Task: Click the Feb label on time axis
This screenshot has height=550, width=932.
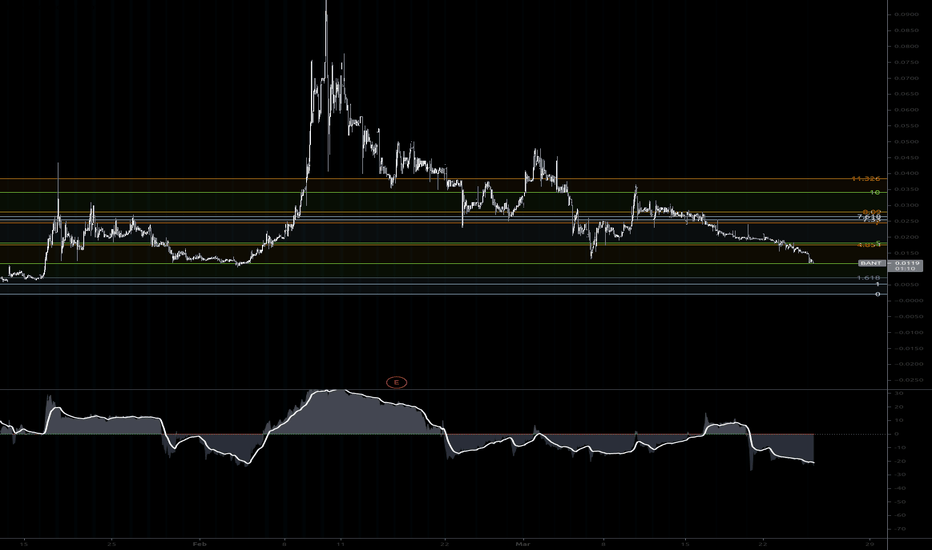Action: click(x=200, y=543)
